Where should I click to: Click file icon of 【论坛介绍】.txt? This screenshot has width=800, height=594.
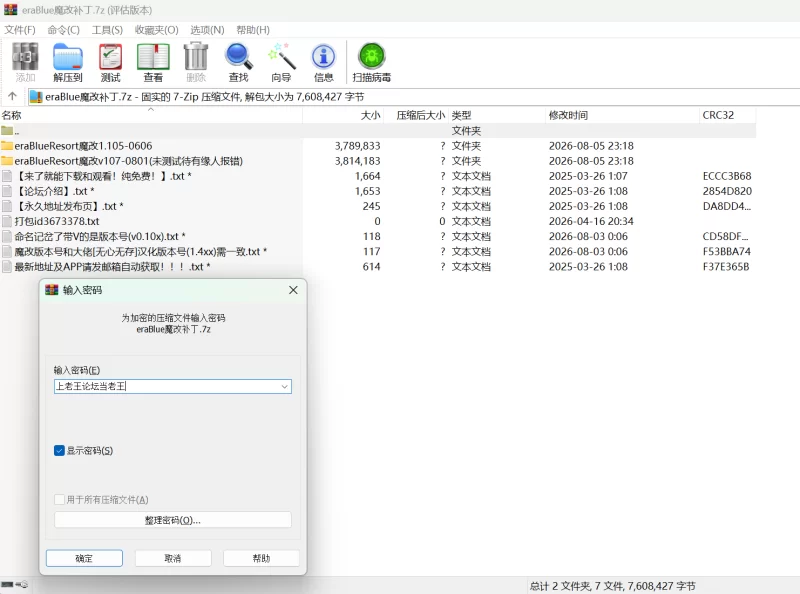(x=7, y=191)
